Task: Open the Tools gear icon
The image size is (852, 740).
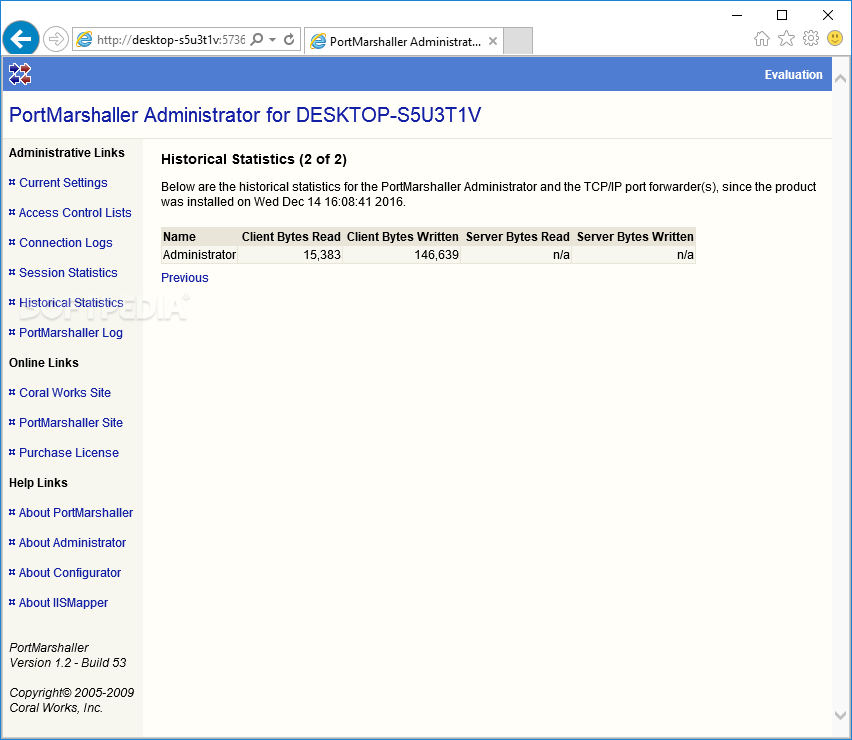Action: point(811,38)
